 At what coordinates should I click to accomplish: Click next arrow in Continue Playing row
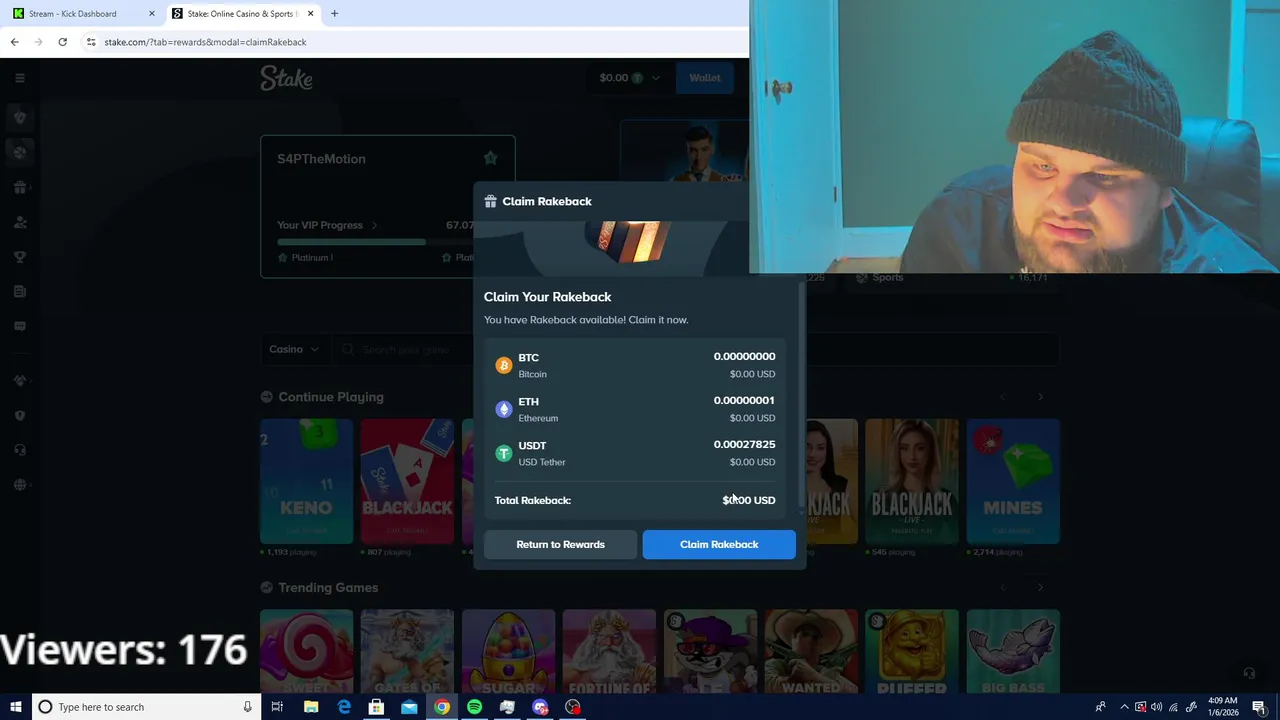pos(1040,397)
